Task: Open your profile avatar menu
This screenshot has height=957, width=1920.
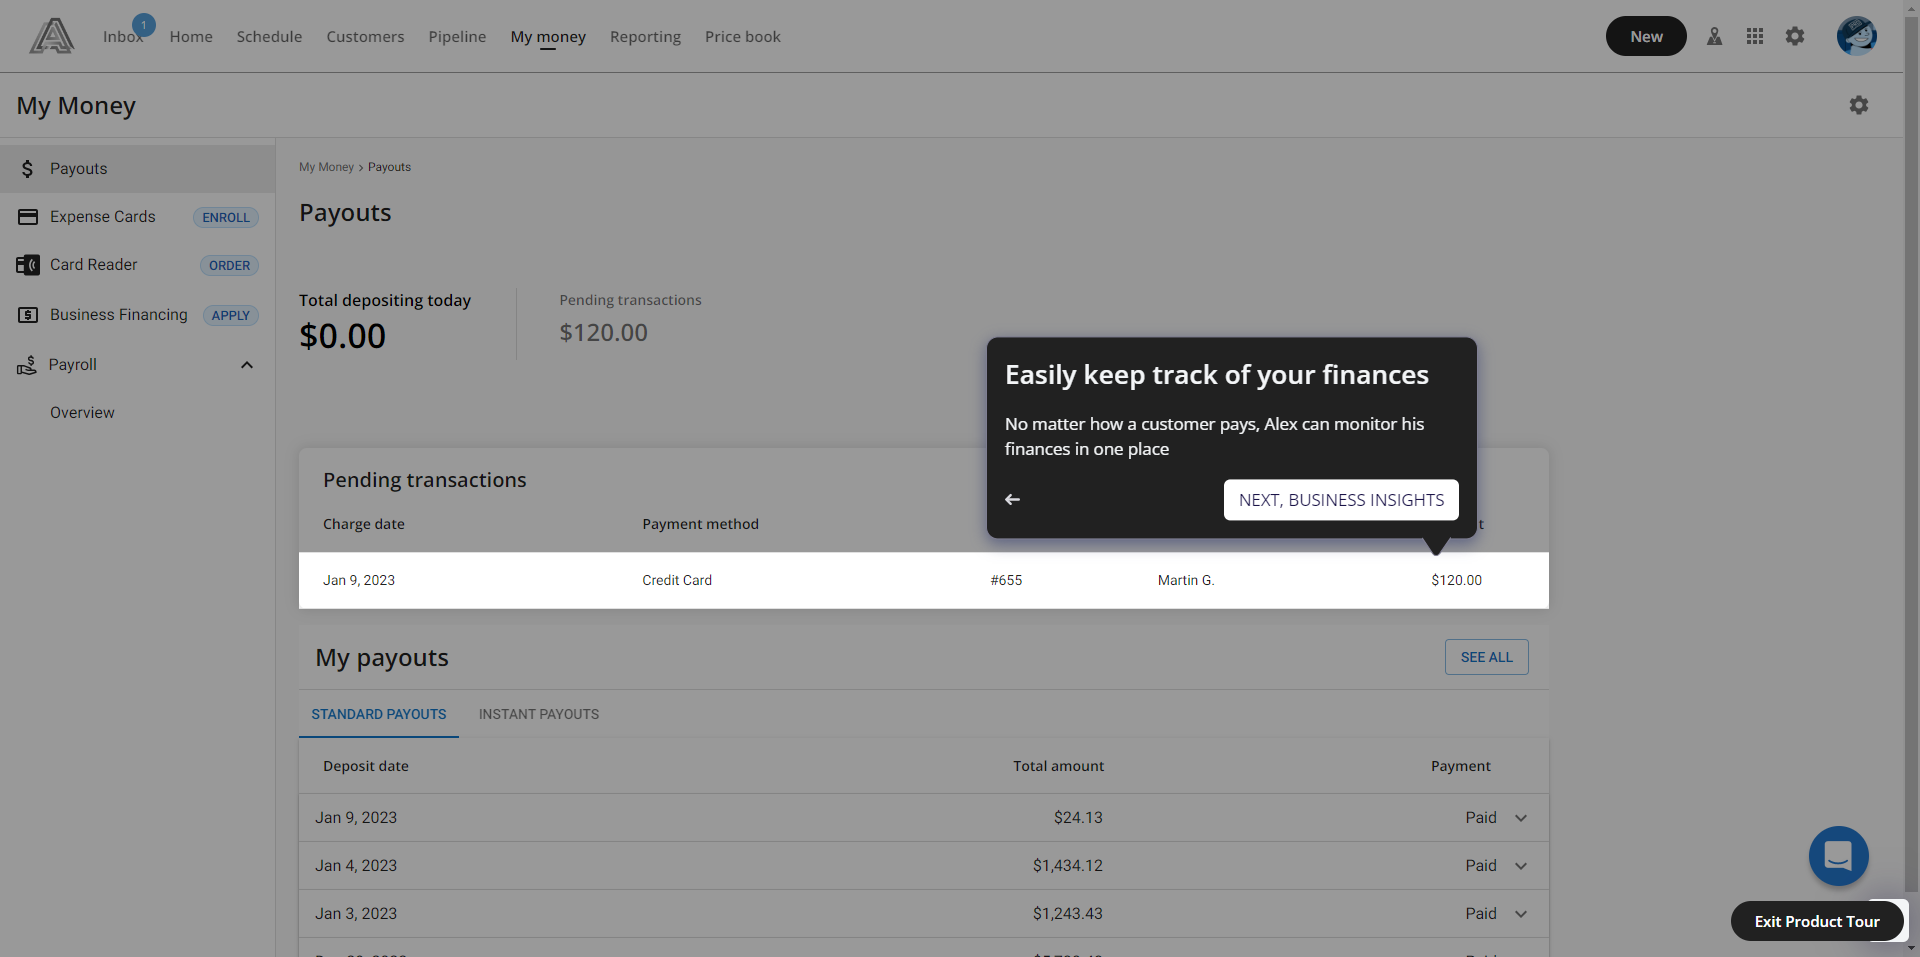Action: coord(1857,36)
